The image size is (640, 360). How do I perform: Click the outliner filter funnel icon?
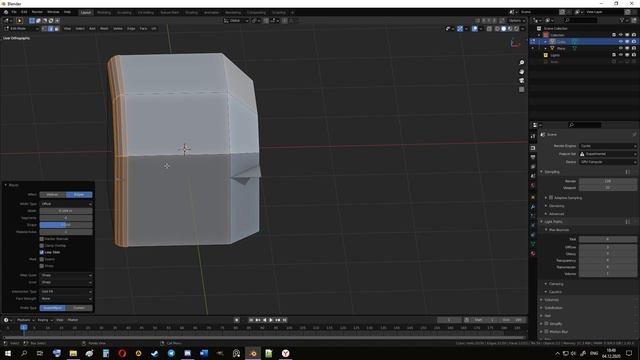click(x=622, y=20)
